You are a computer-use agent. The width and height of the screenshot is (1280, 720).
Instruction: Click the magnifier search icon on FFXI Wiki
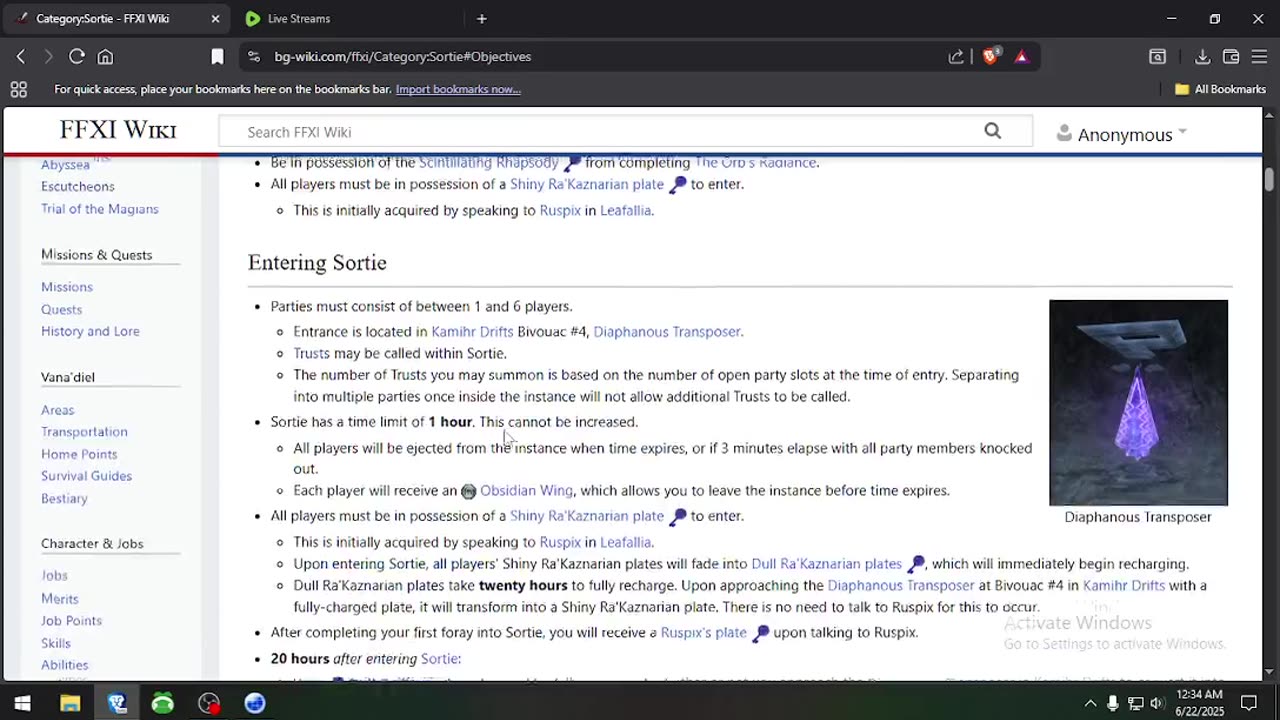click(992, 131)
